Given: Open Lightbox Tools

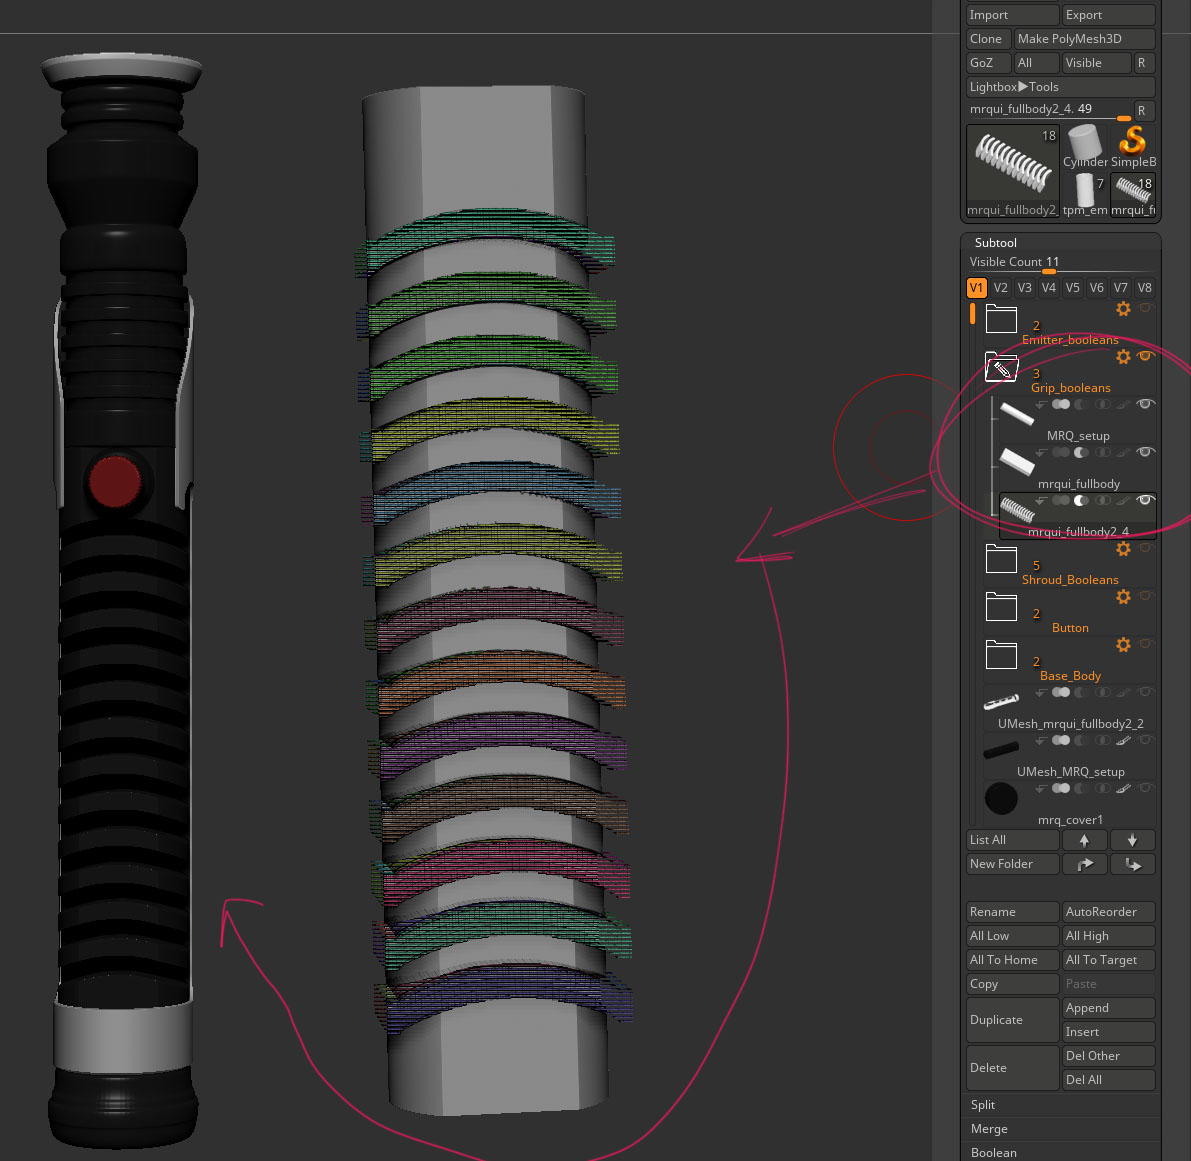Looking at the screenshot, I should coord(1060,87).
